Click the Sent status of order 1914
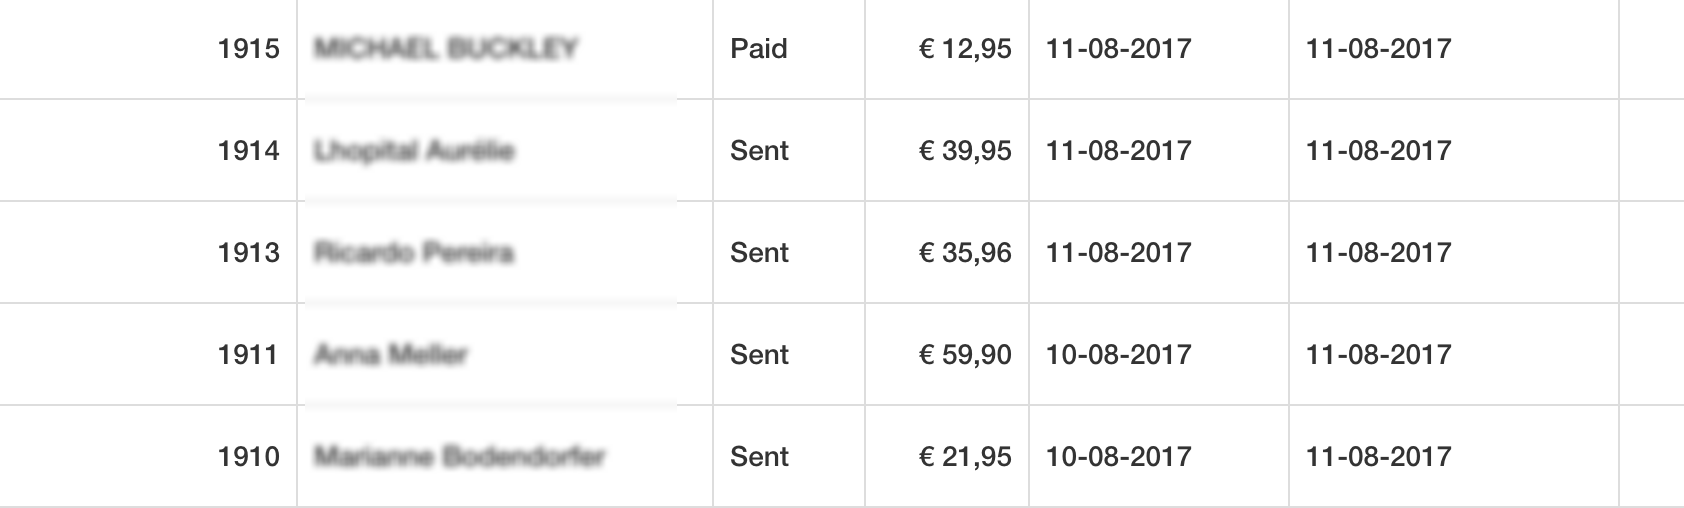The image size is (1684, 508). point(759,150)
